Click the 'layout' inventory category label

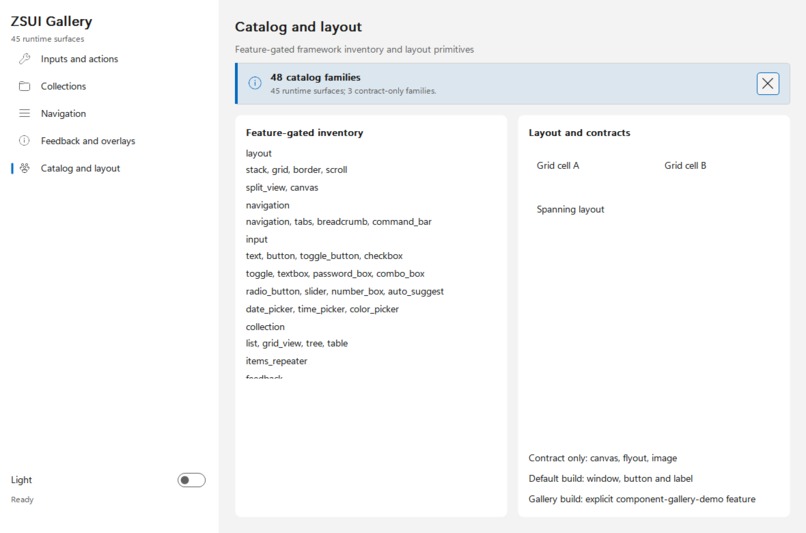(x=259, y=153)
